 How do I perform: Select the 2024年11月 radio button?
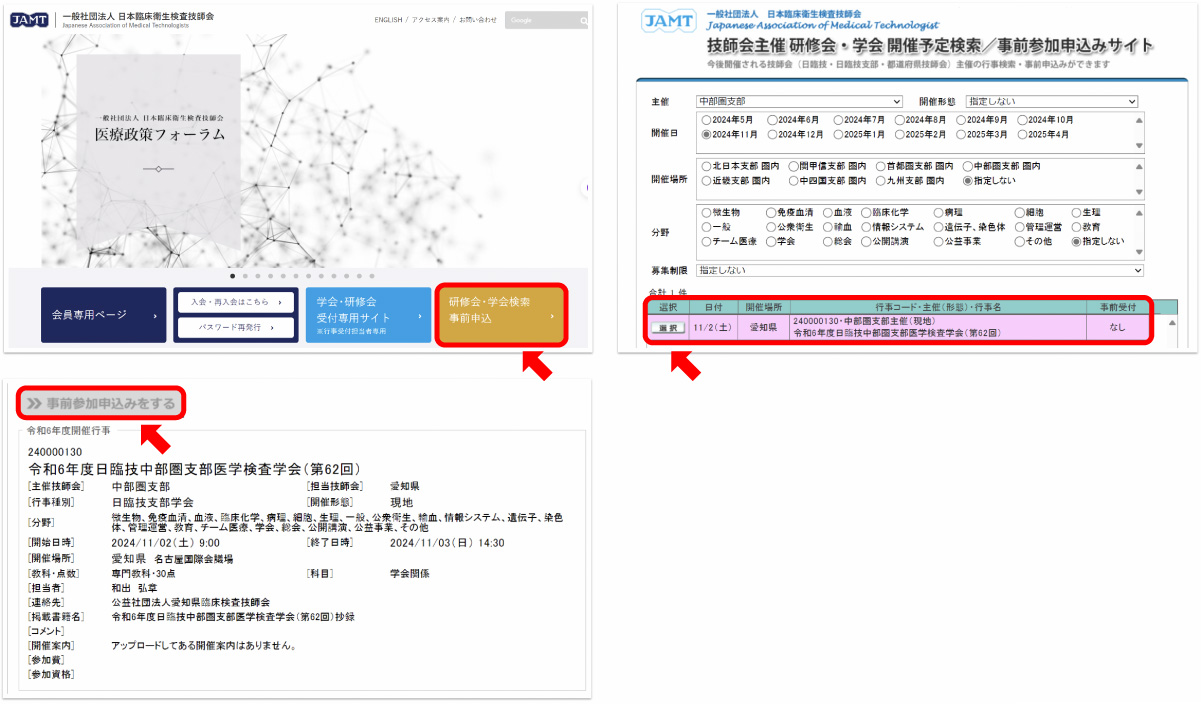(x=707, y=134)
